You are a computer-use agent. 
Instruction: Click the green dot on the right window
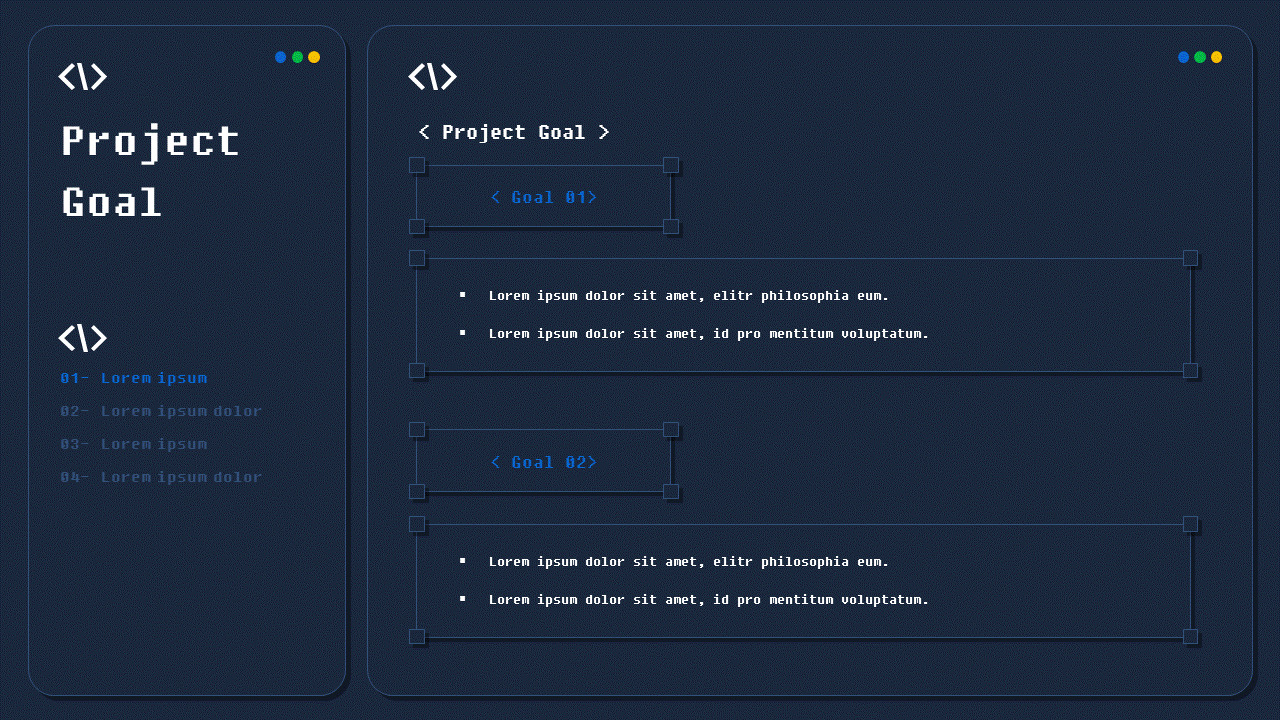tap(1200, 57)
